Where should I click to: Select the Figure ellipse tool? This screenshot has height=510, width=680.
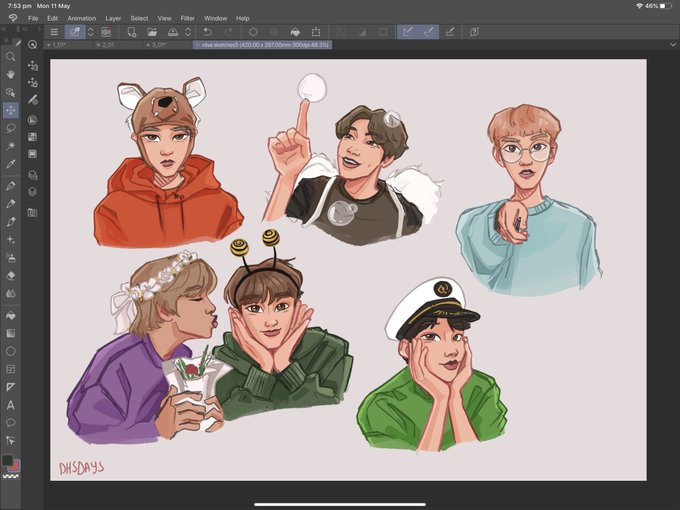(x=10, y=351)
